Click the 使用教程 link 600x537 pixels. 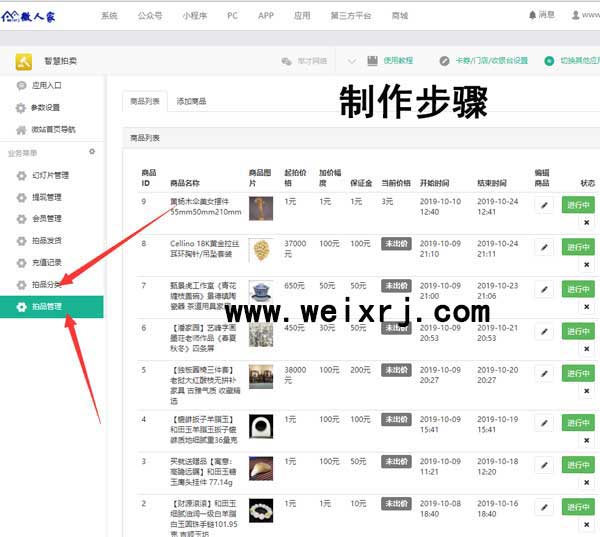398,61
